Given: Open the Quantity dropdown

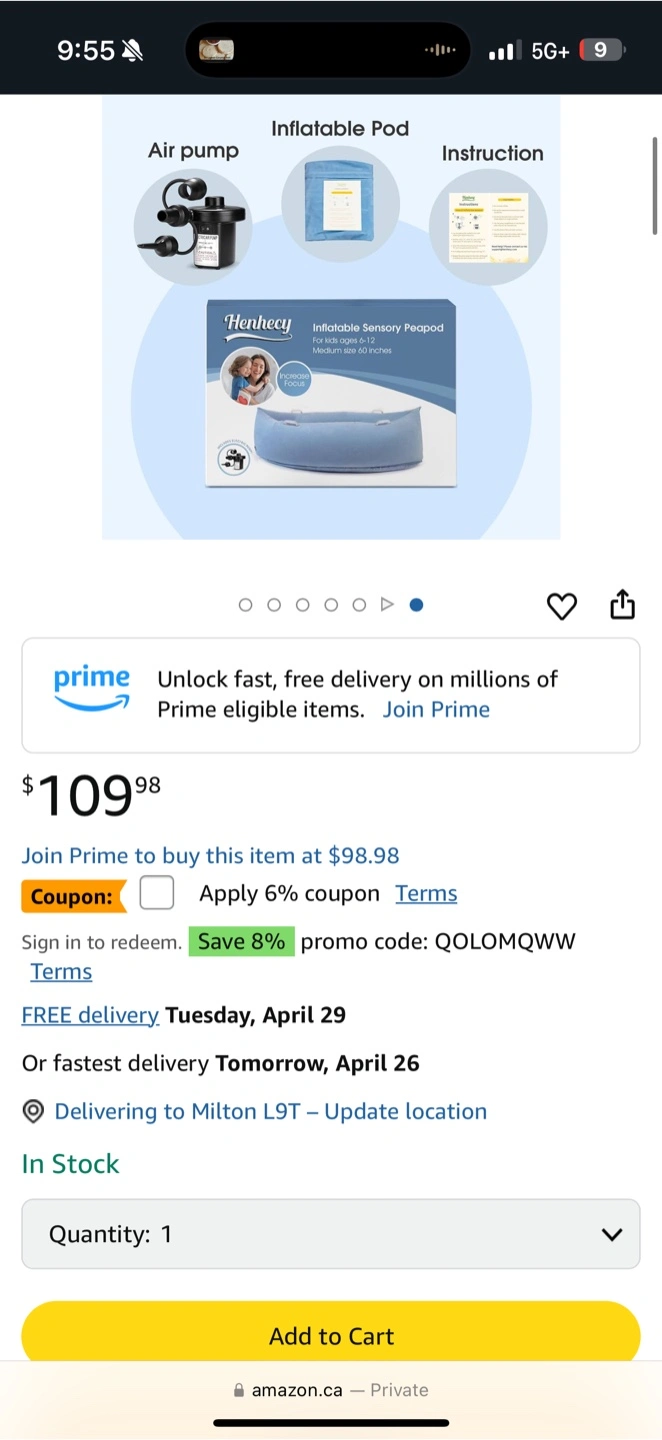Looking at the screenshot, I should click(x=330, y=1234).
